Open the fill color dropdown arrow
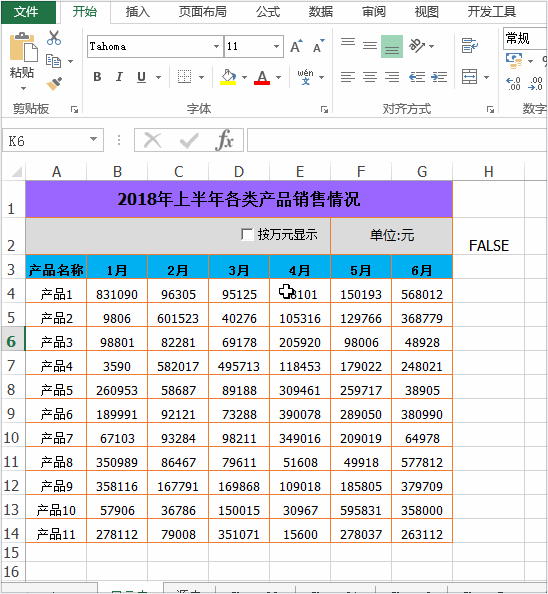 tap(244, 77)
